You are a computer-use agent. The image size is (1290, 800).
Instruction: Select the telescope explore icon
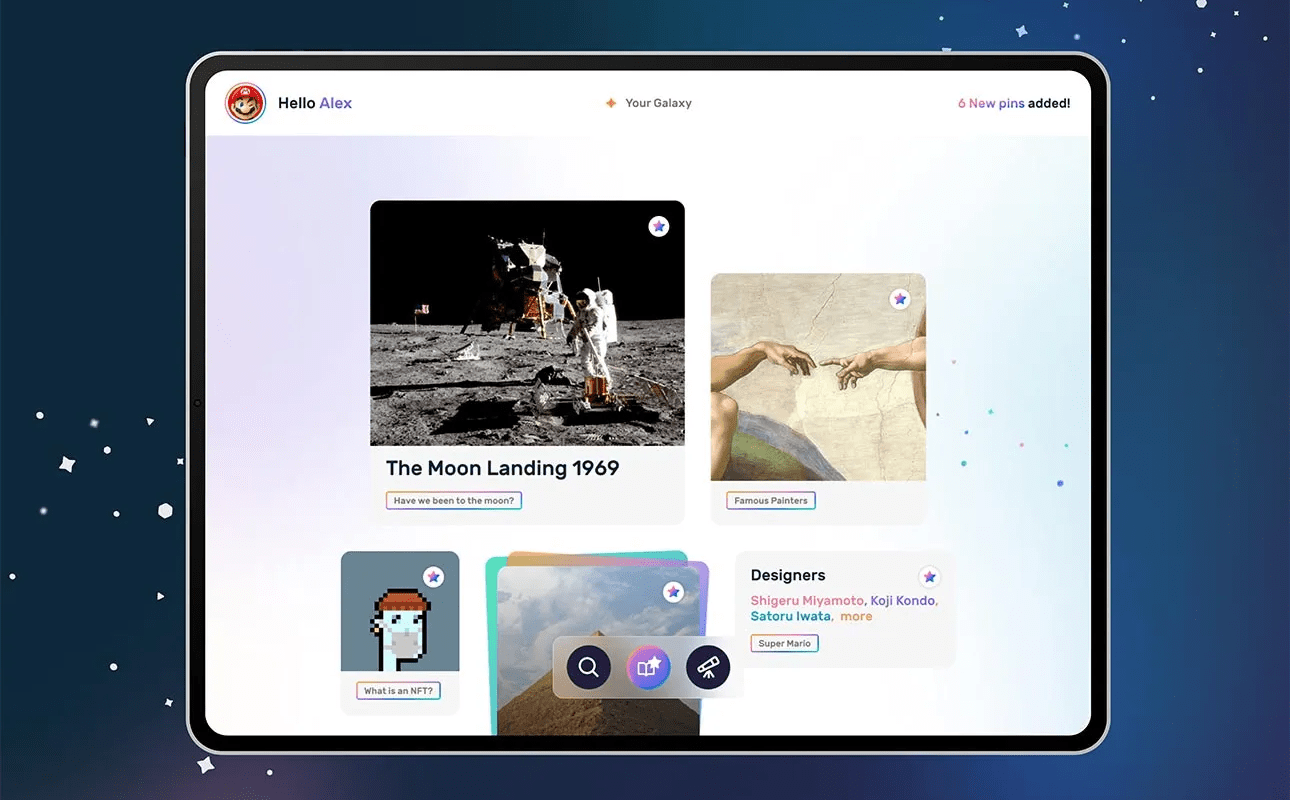(x=708, y=667)
